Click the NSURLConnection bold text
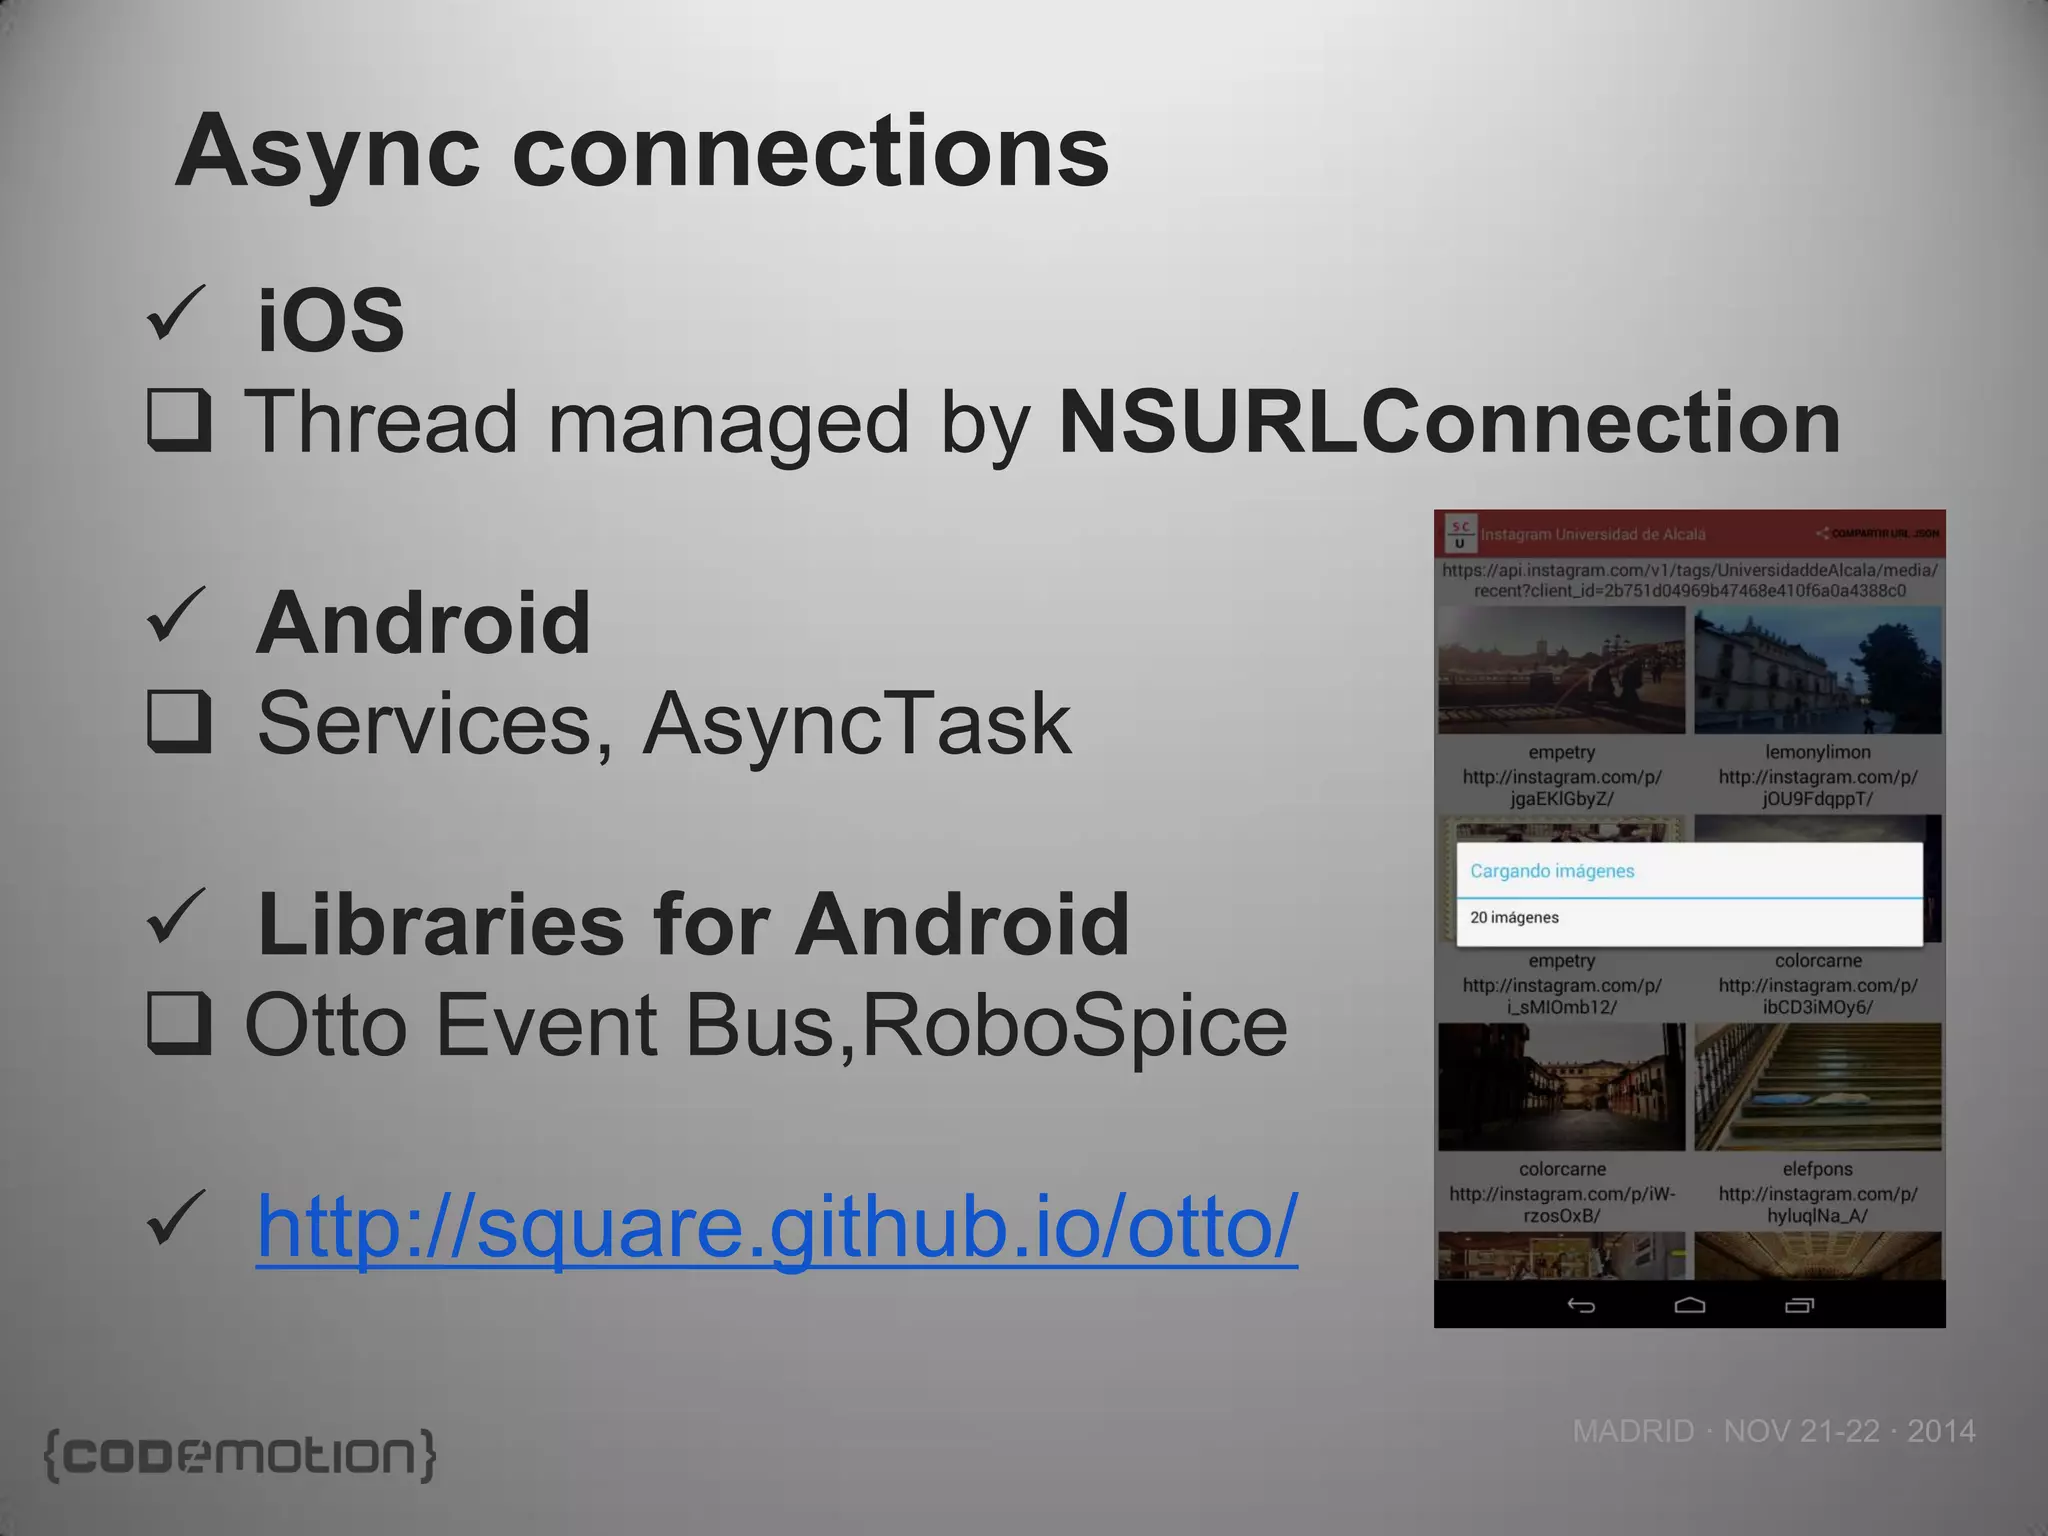Screen dimensions: 2048x1536 pos(1450,422)
